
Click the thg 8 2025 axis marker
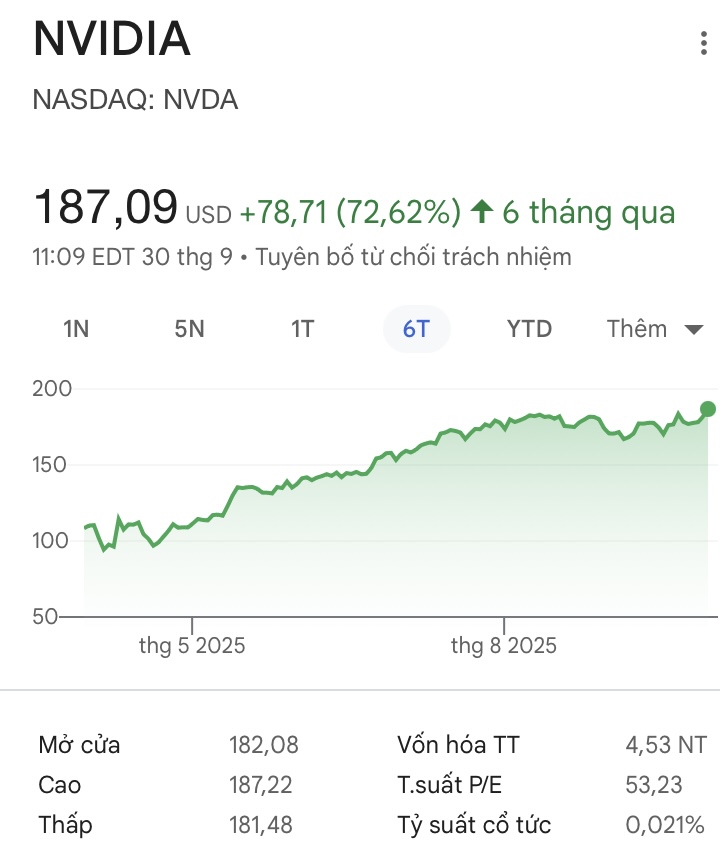coord(504,646)
